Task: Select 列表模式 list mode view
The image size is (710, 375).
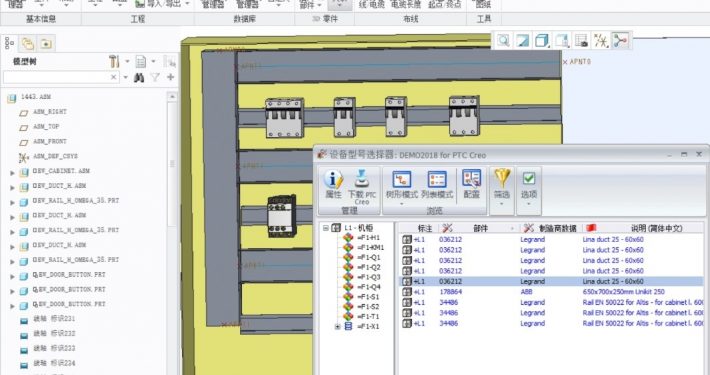Action: (x=437, y=185)
